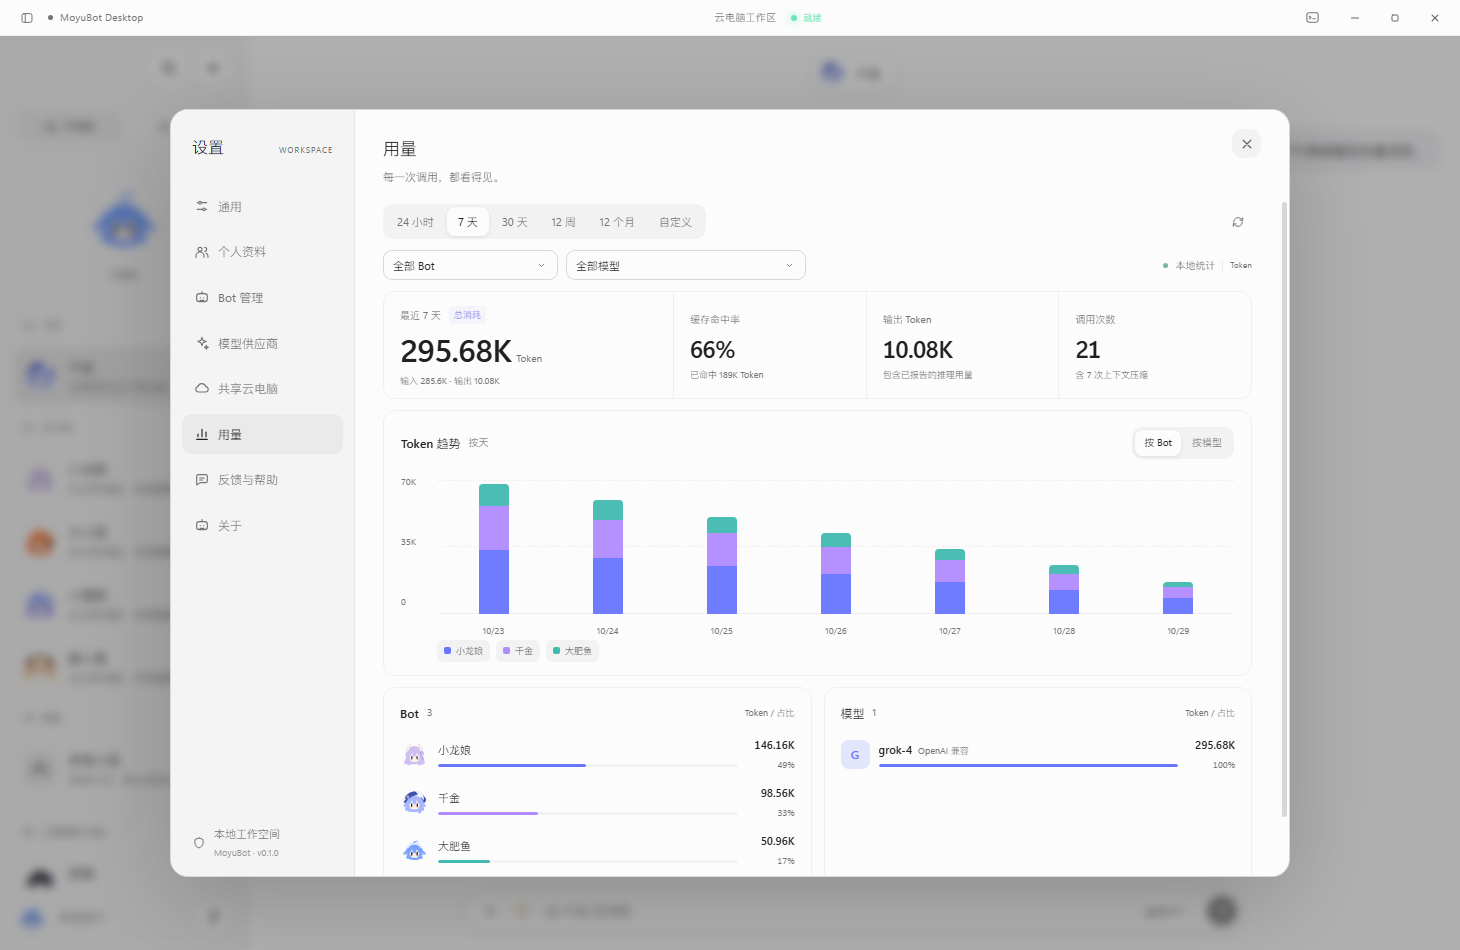Screen dimensions: 1460x950
Task: Click the 云电脑工作区 title bar label
Action: (x=745, y=18)
